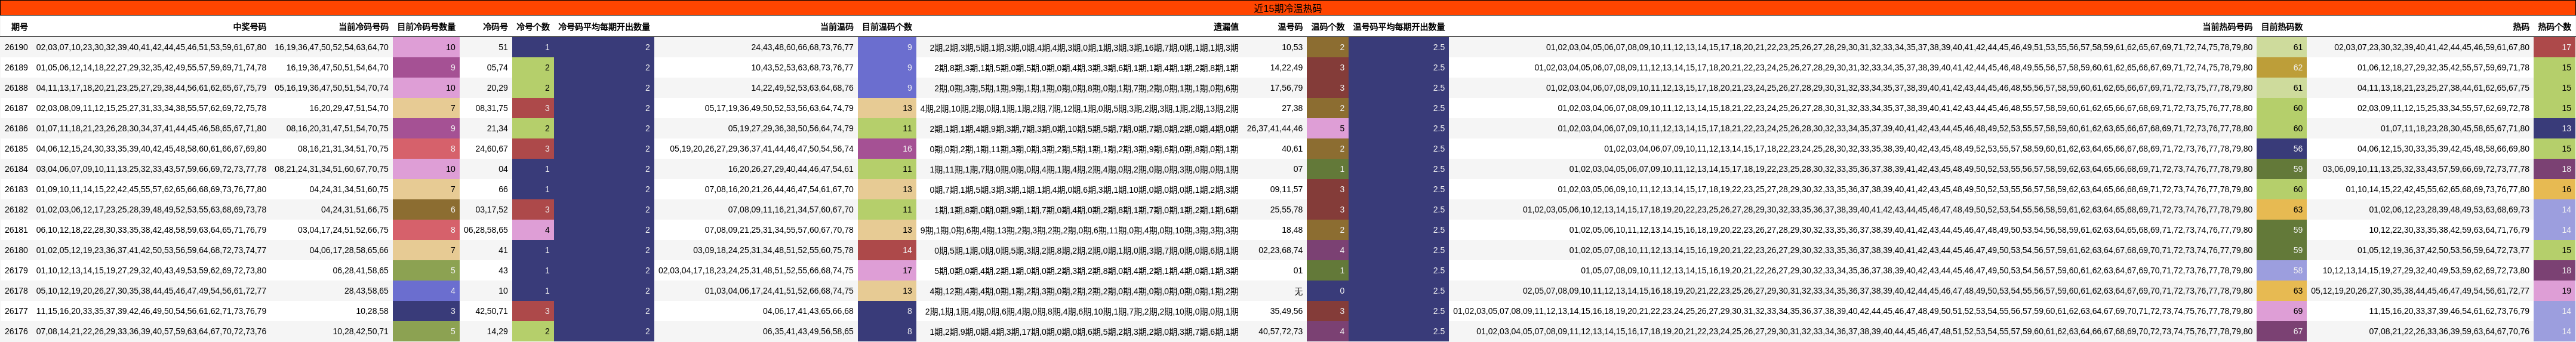This screenshot has width=2576, height=342.
Task: Click 目前冷码号数量 cell in row 26185
Action: [x=426, y=149]
